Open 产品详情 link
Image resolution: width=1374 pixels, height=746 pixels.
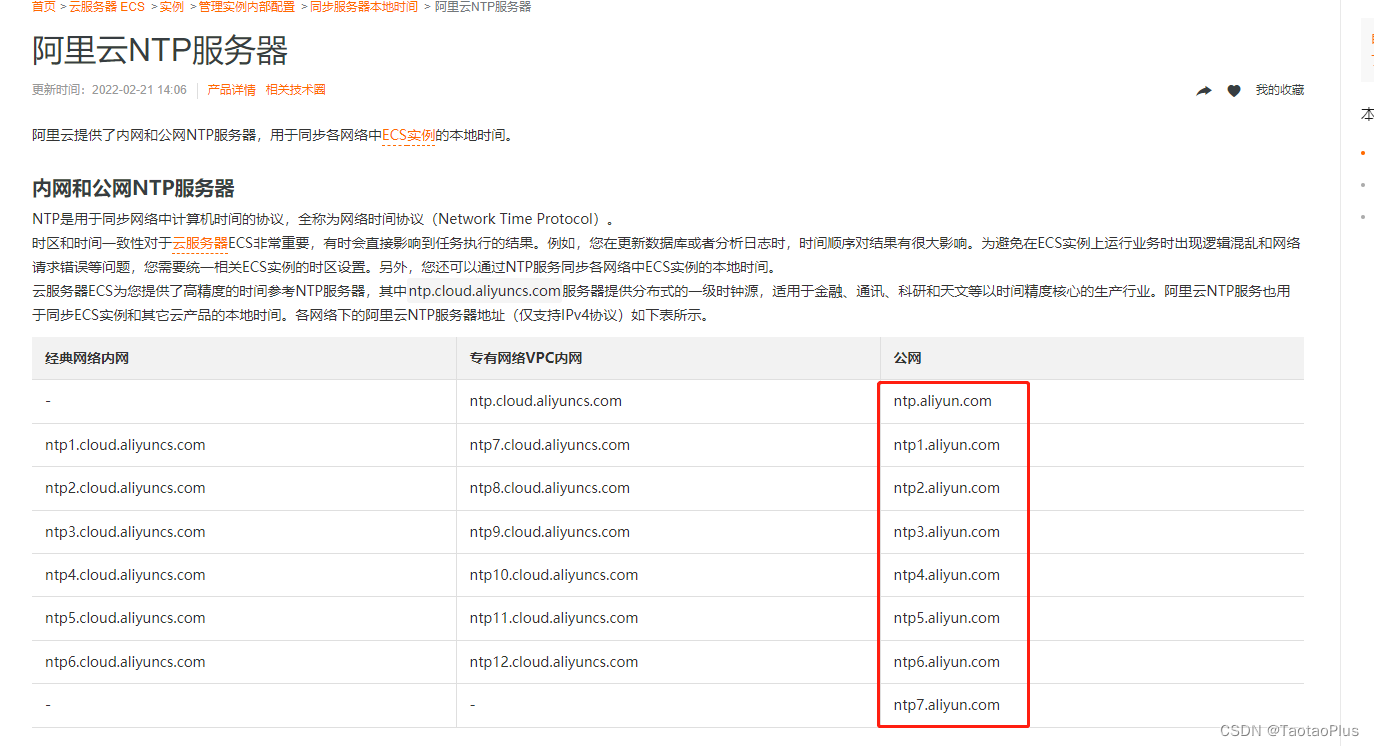click(x=232, y=90)
